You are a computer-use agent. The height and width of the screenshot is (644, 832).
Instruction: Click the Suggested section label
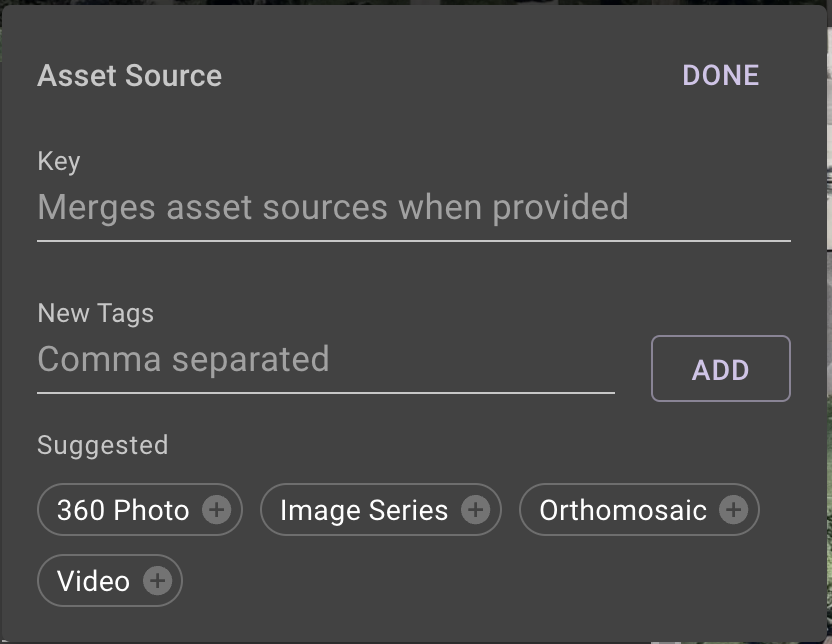tap(102, 445)
